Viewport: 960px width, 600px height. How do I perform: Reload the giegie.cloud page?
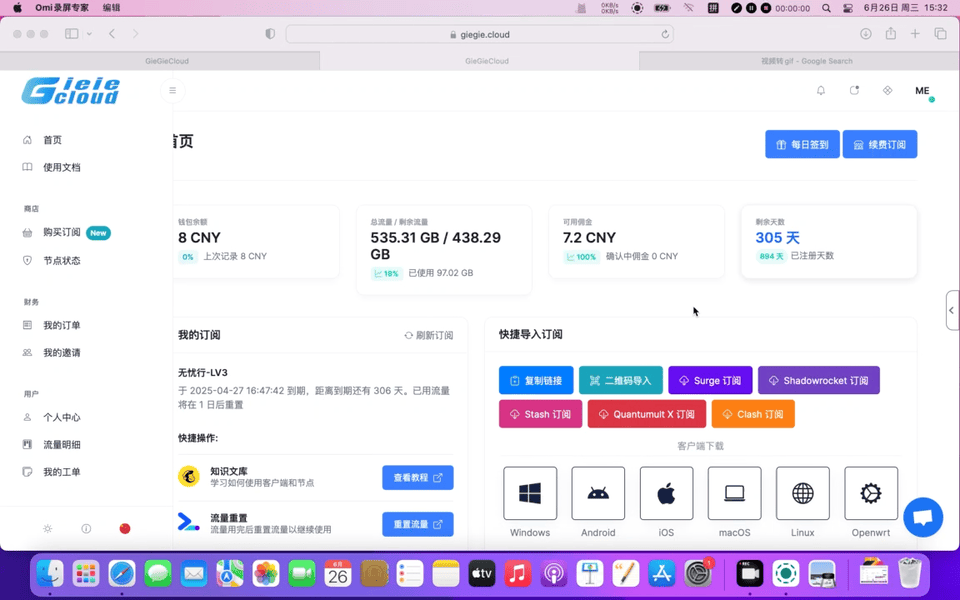click(665, 34)
